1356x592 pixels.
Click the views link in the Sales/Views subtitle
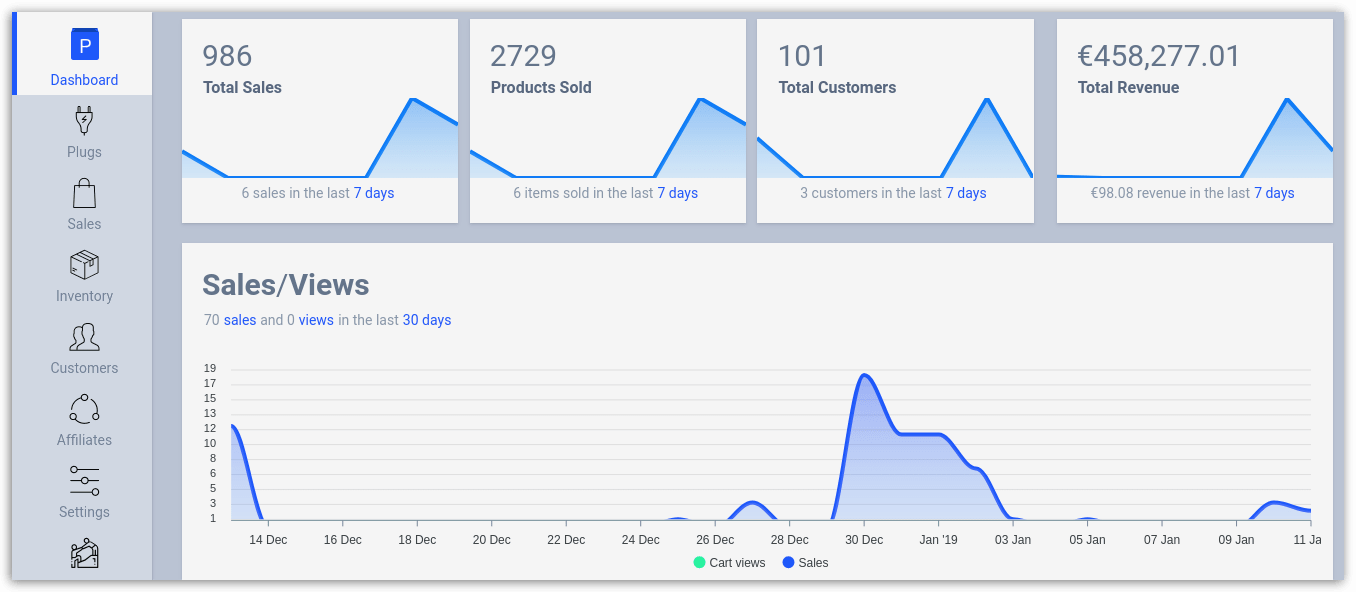click(317, 319)
